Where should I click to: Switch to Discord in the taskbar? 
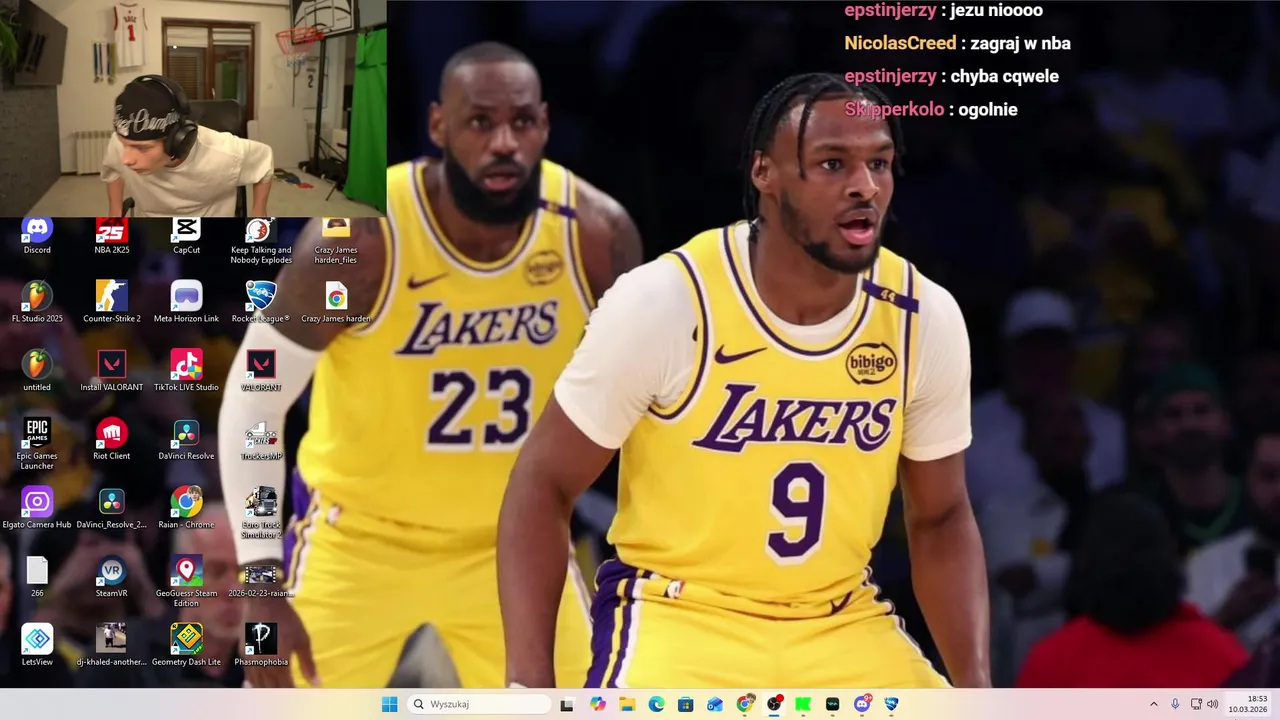[862, 704]
